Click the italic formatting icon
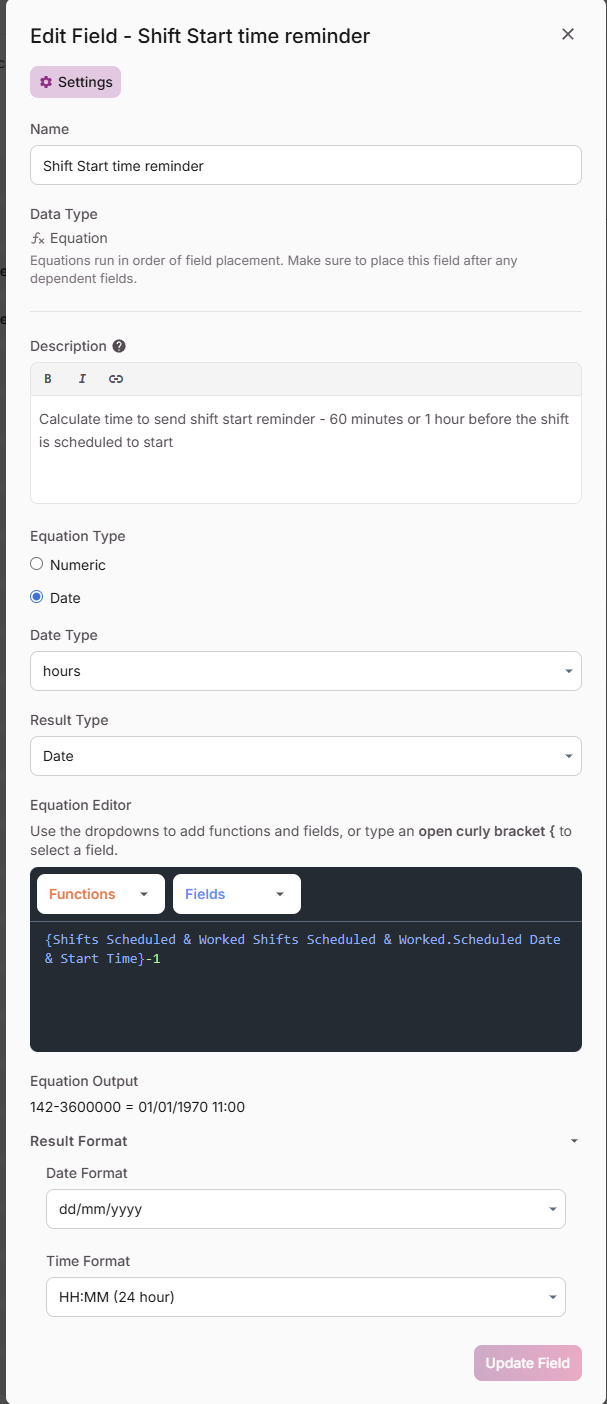Image resolution: width=607 pixels, height=1404 pixels. pos(82,379)
